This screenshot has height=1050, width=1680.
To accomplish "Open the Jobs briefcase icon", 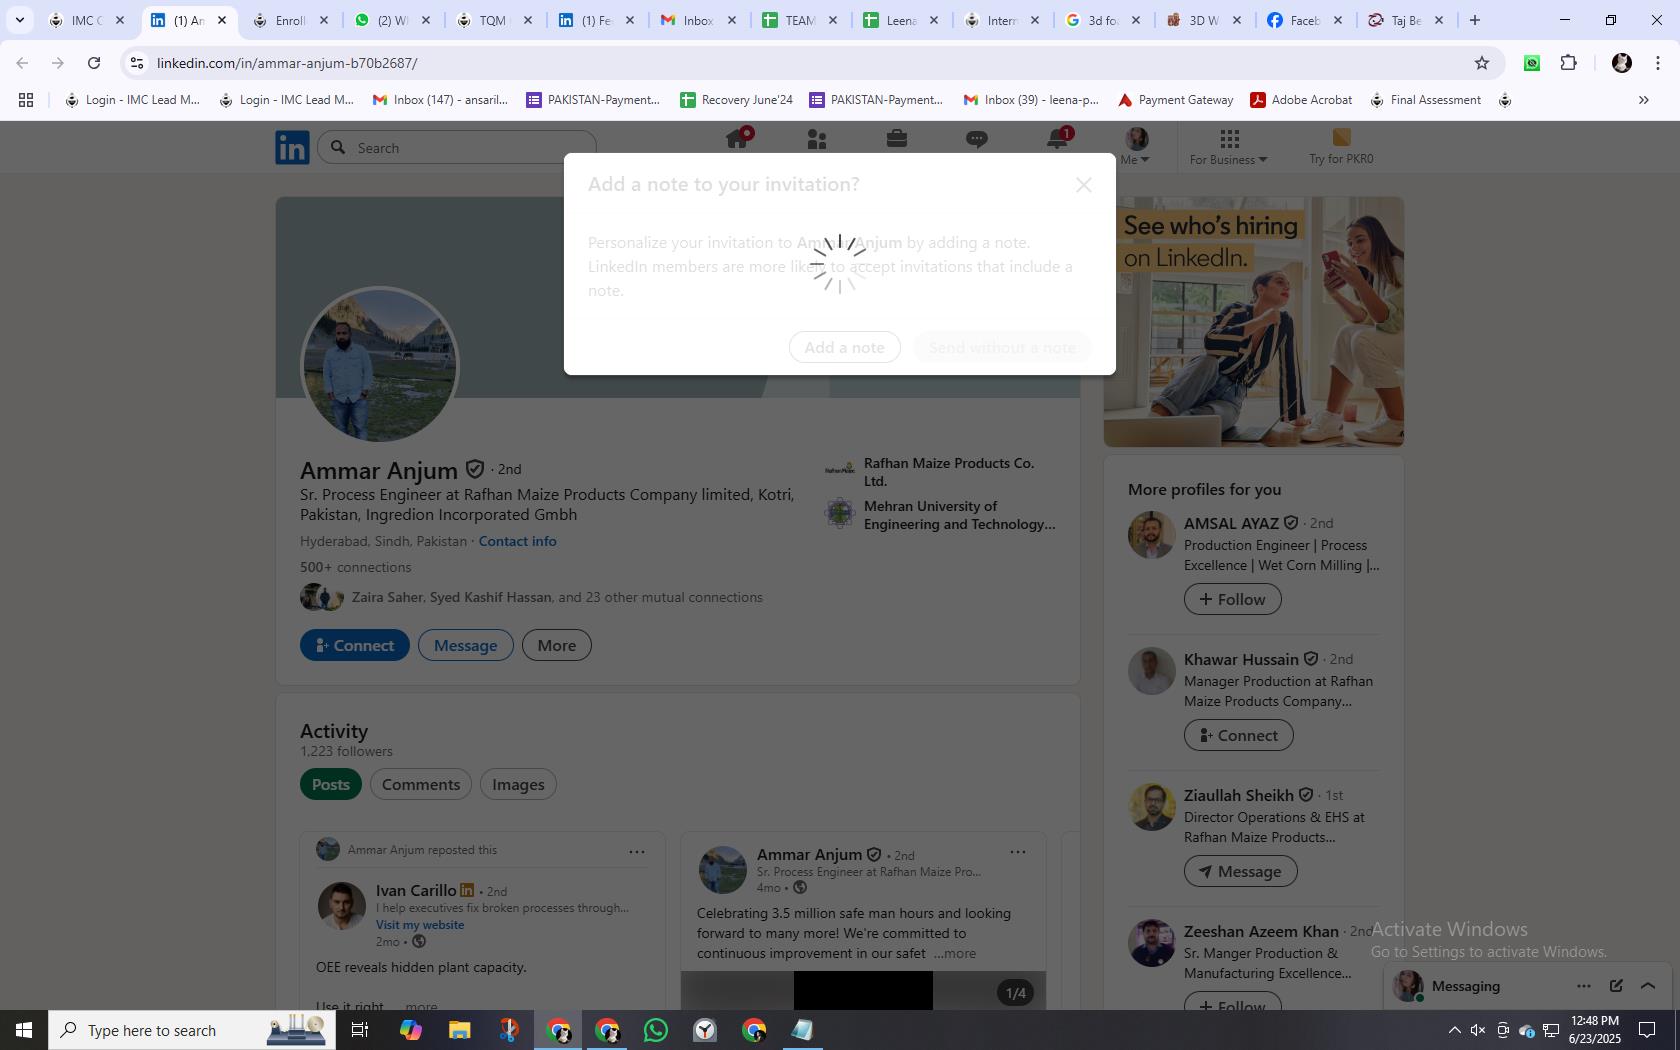I will pyautogui.click(x=897, y=139).
